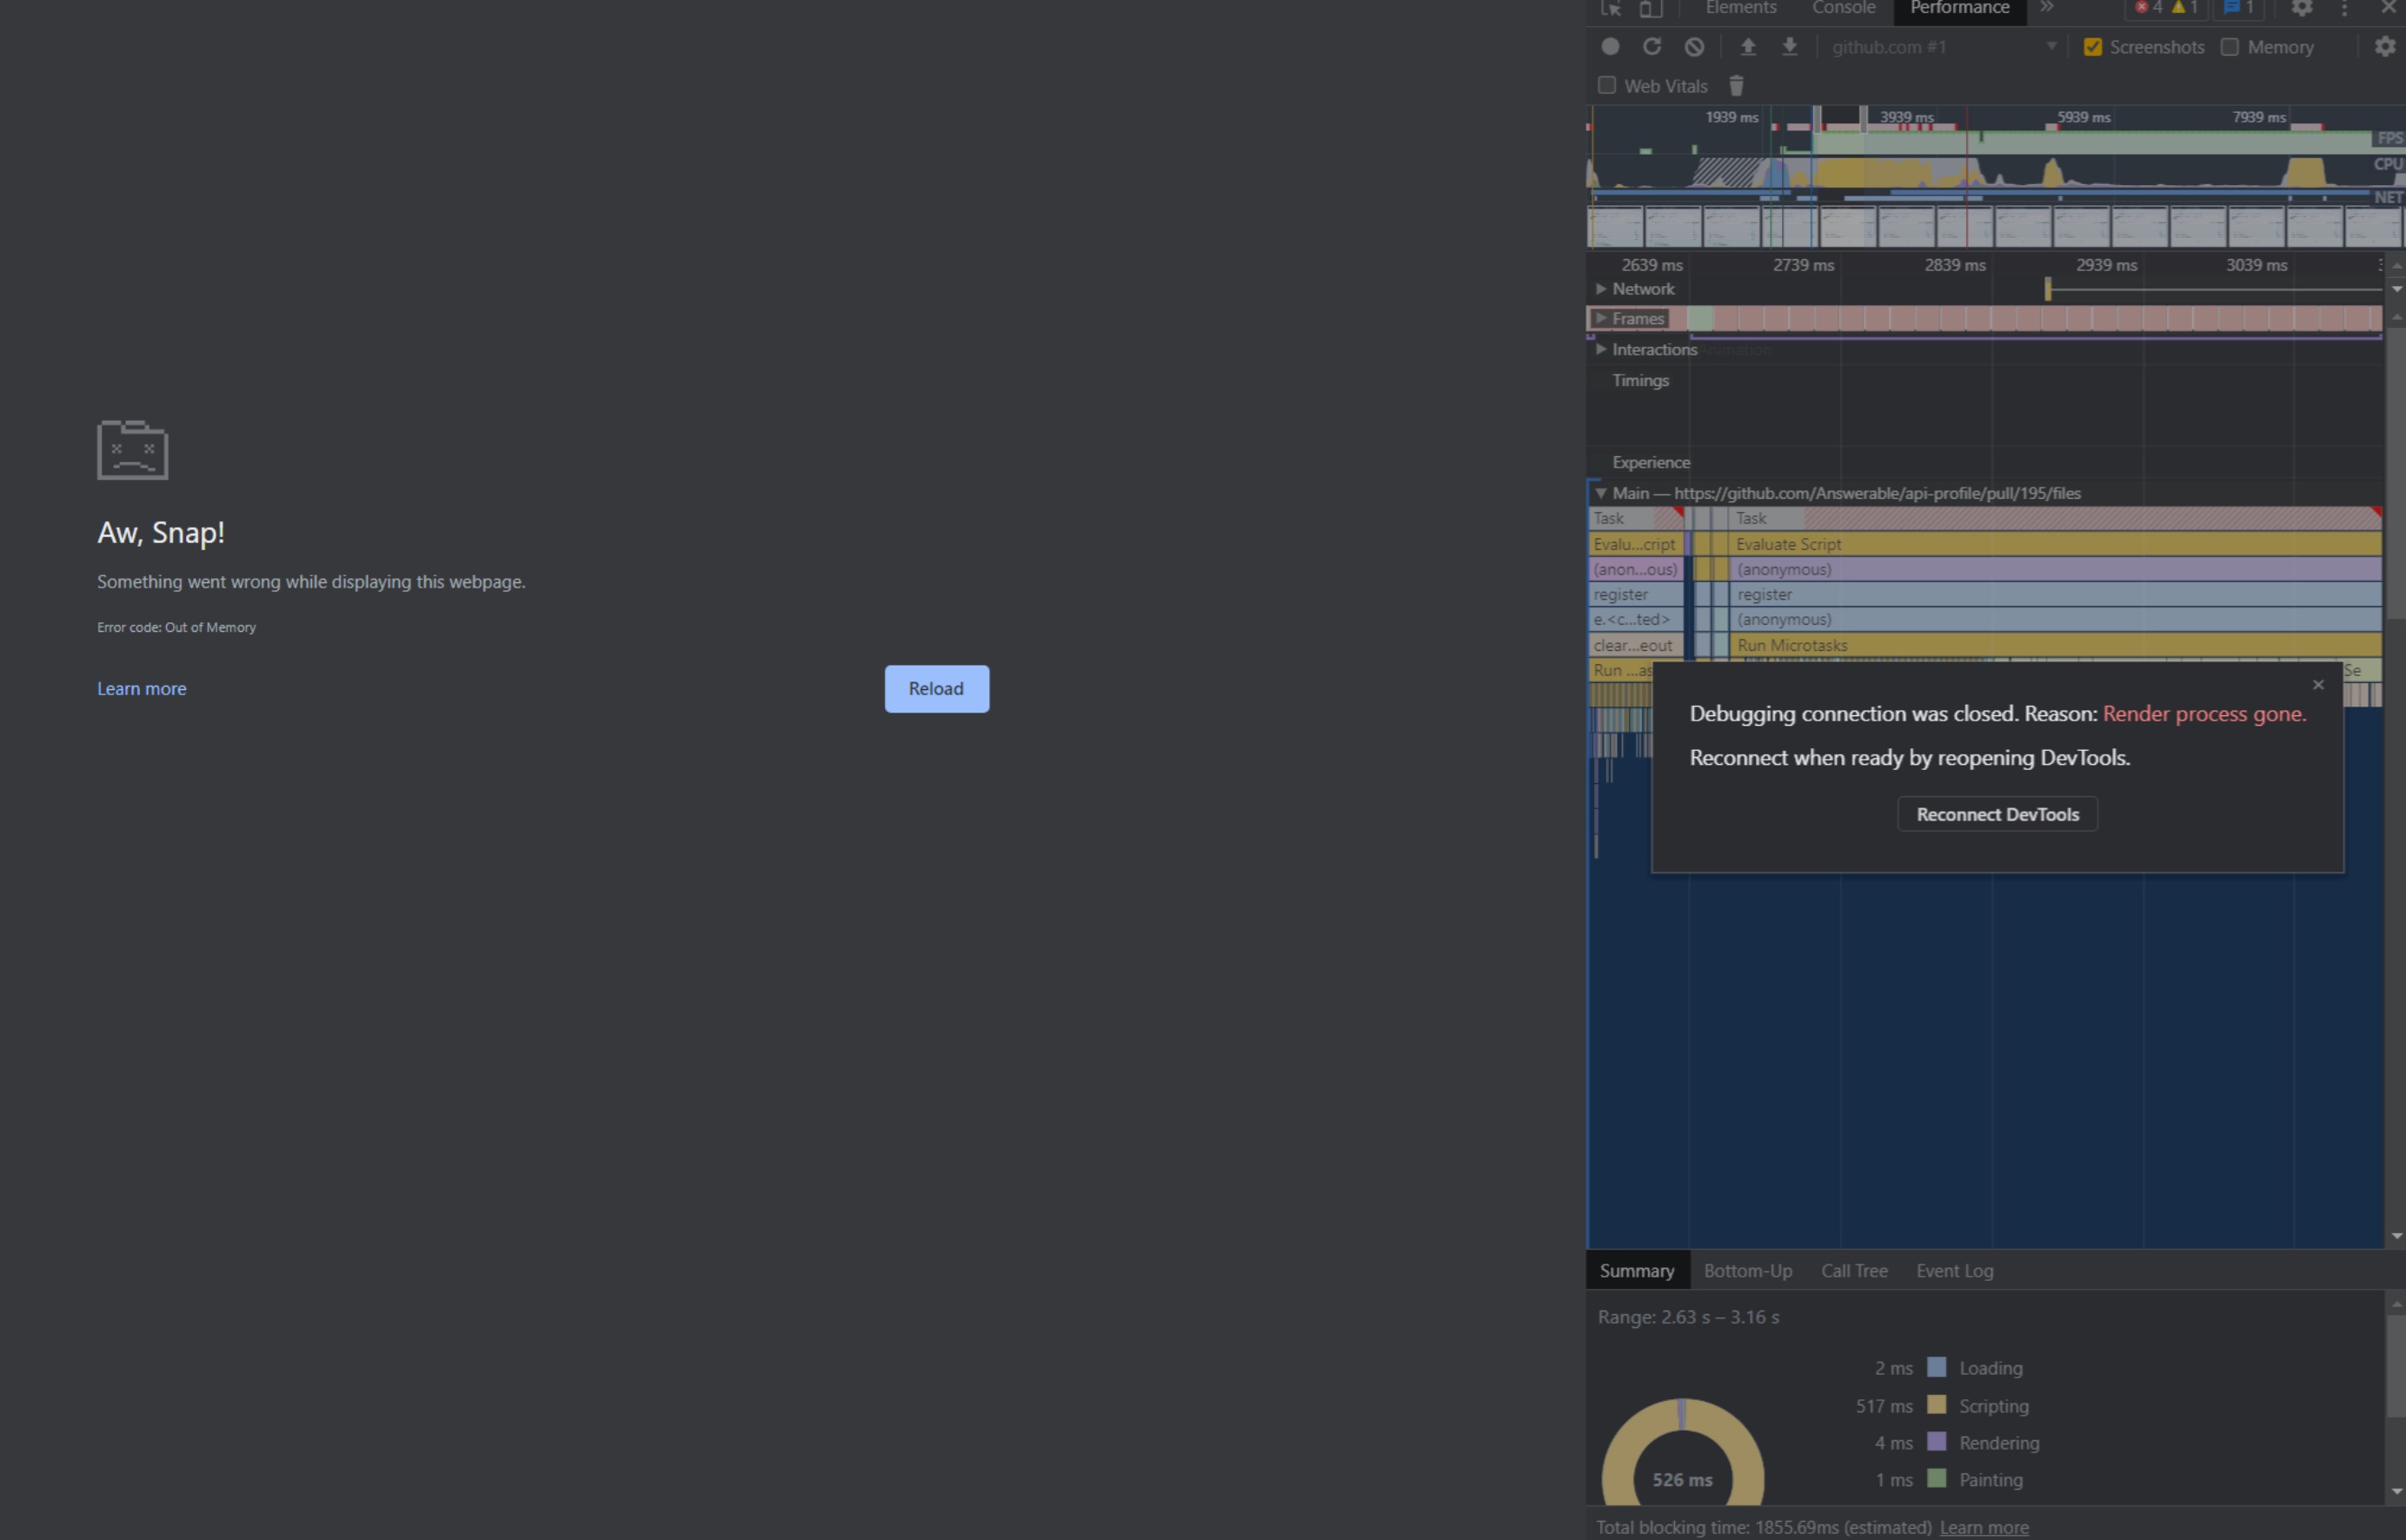Click the green Painting legend swatch
Screen dimensions: 2406x1540
coord(1936,1478)
